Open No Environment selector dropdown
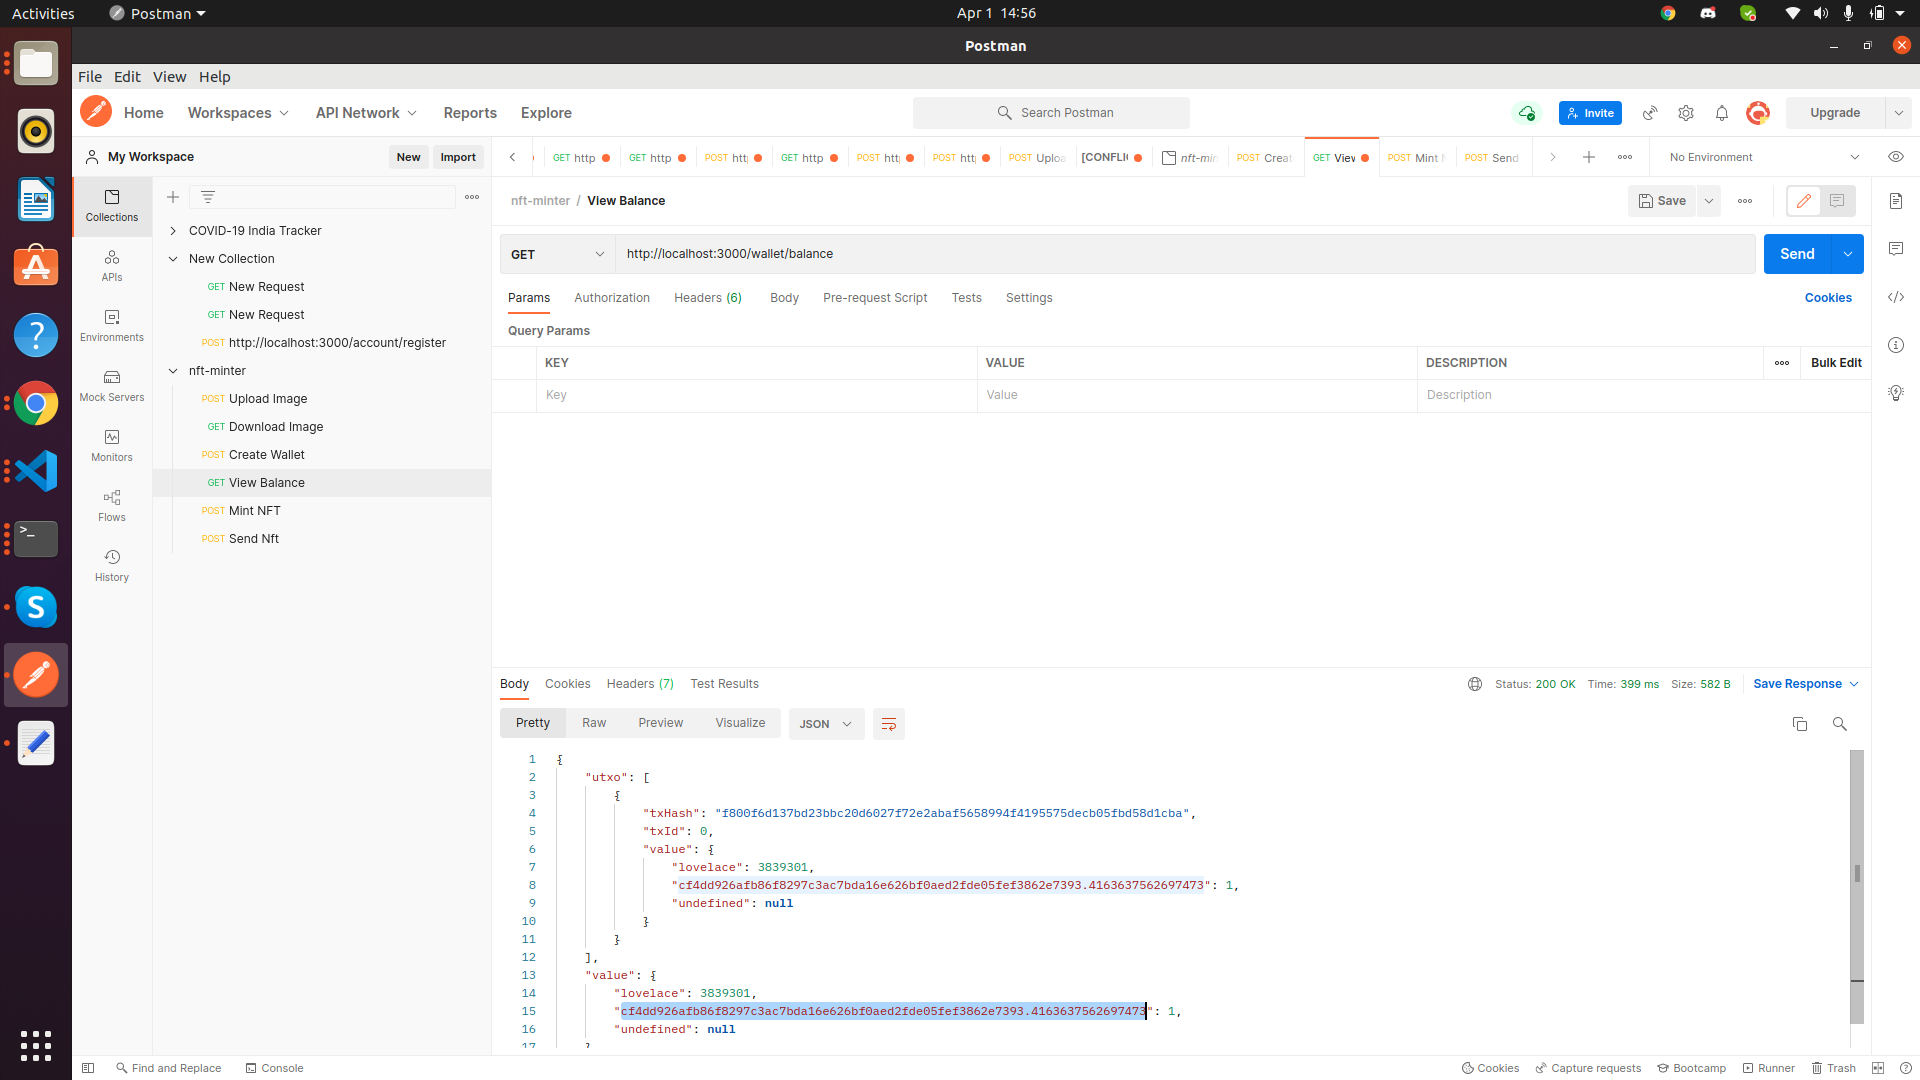The height and width of the screenshot is (1080, 1920). (1764, 157)
